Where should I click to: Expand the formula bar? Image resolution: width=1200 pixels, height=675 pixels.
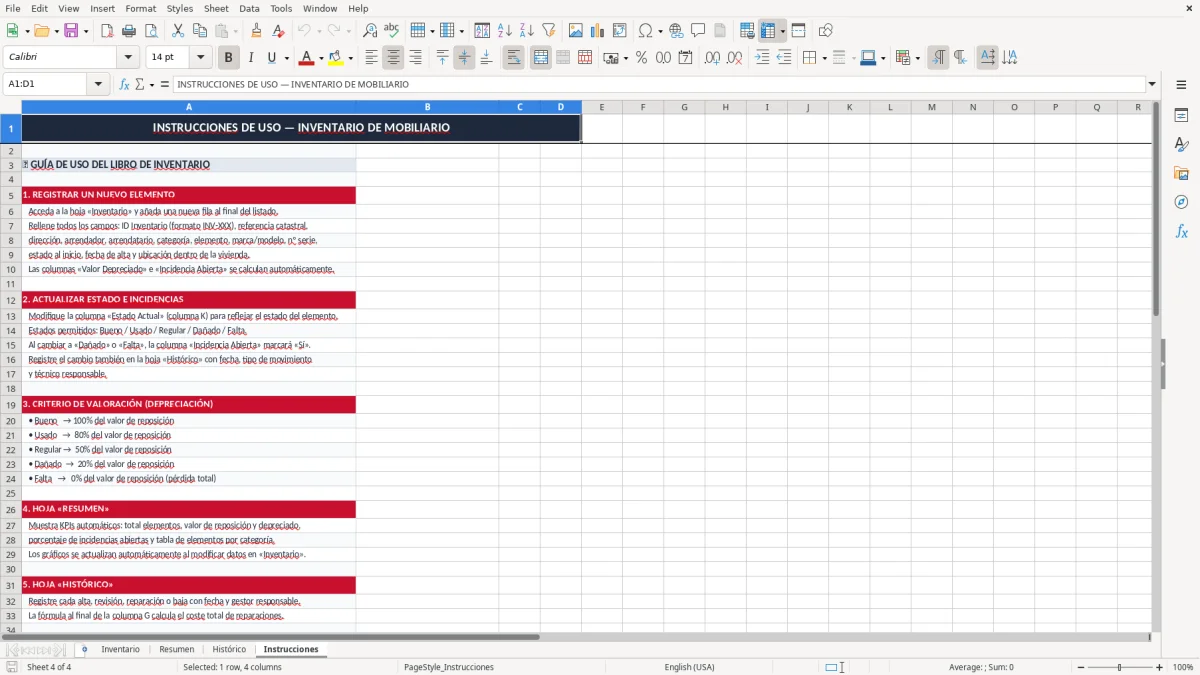[x=1152, y=84]
